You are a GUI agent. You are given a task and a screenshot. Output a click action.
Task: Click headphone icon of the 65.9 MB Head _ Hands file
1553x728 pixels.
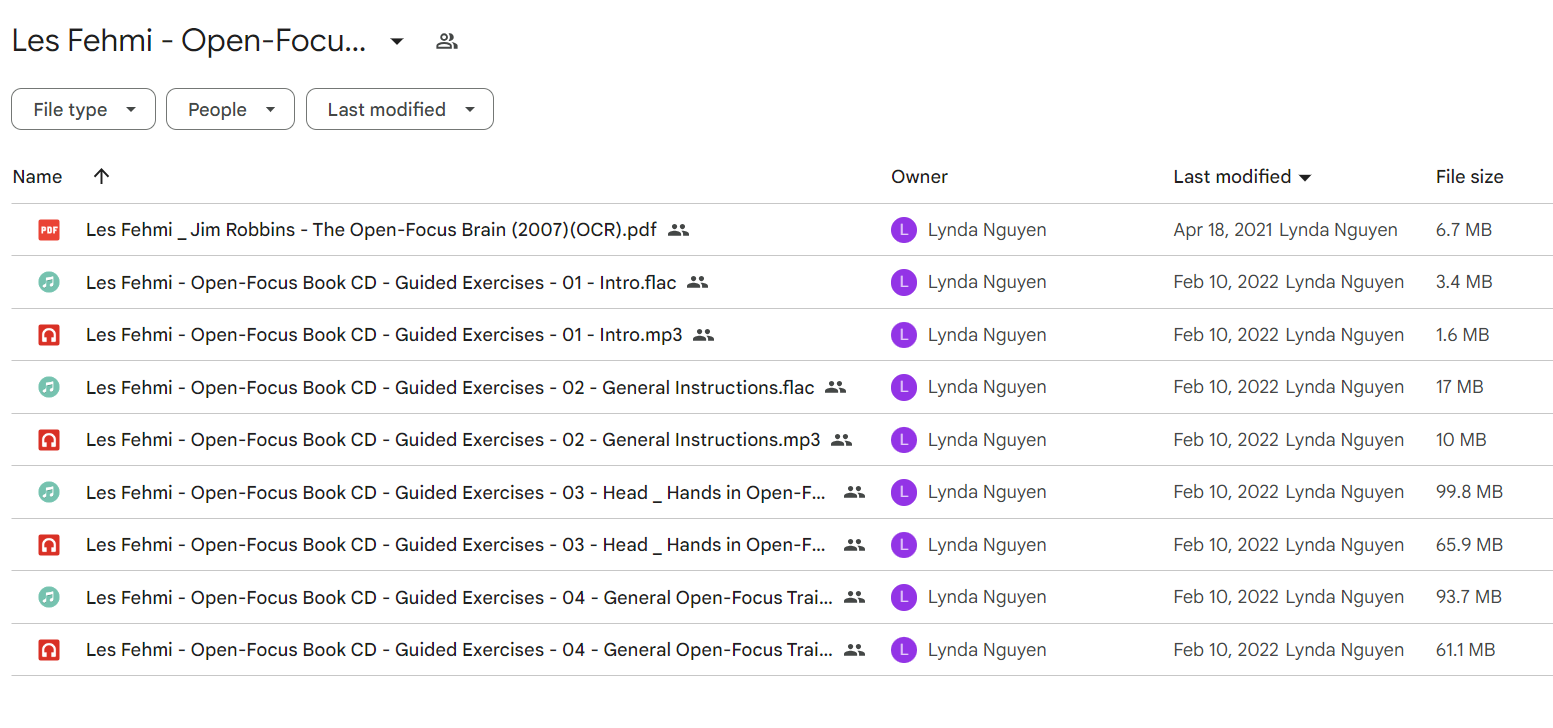coord(49,545)
